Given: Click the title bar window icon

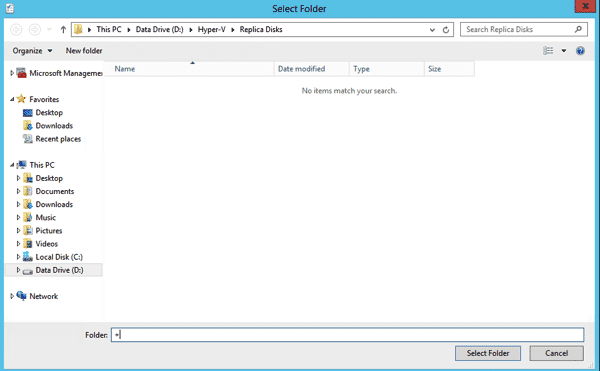Looking at the screenshot, I should click(10, 8).
